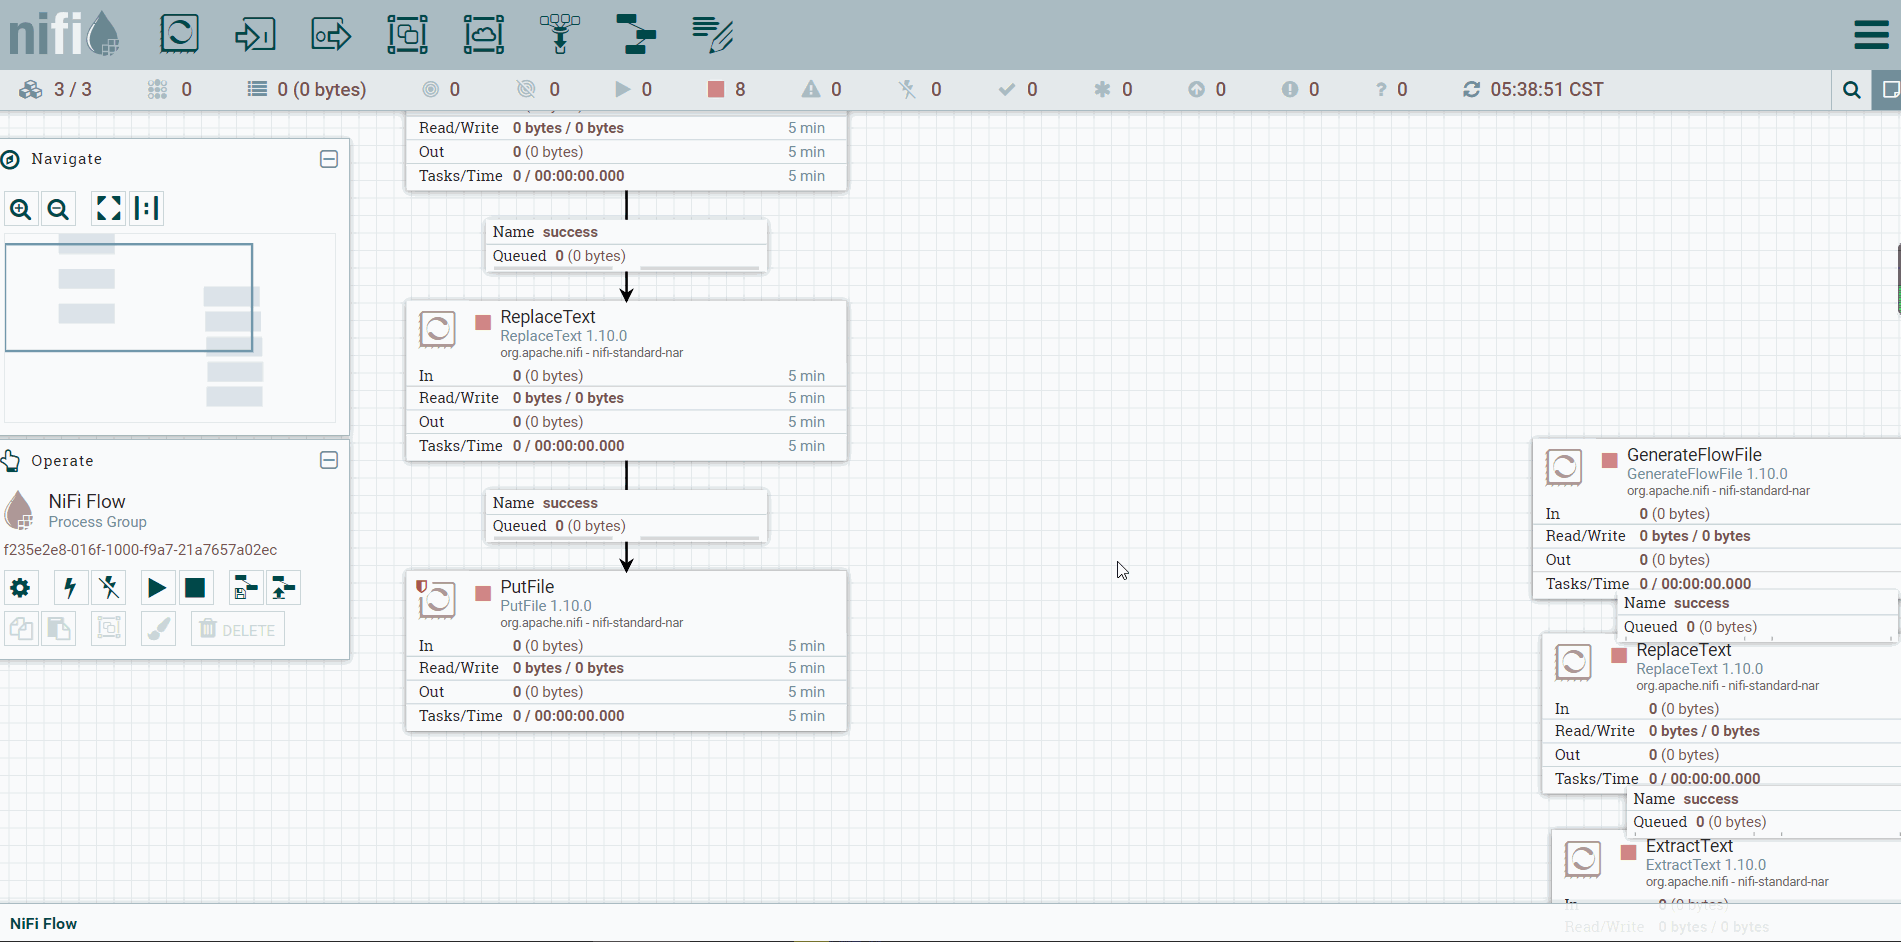Viewport: 1901px width, 942px height.
Task: Stop the selected flow components
Action: click(195, 588)
